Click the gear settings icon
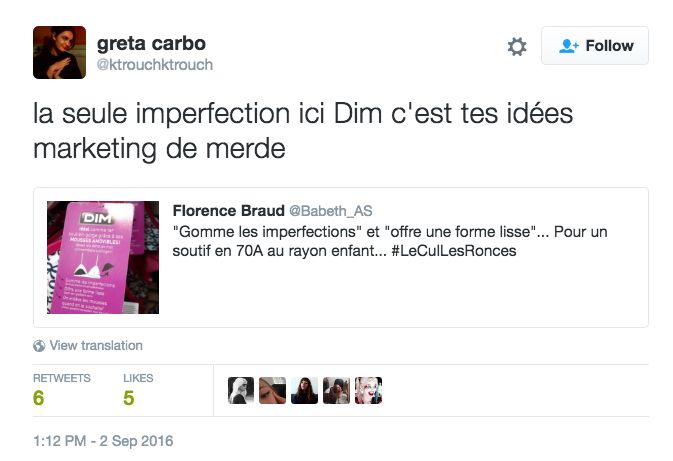 click(x=517, y=46)
